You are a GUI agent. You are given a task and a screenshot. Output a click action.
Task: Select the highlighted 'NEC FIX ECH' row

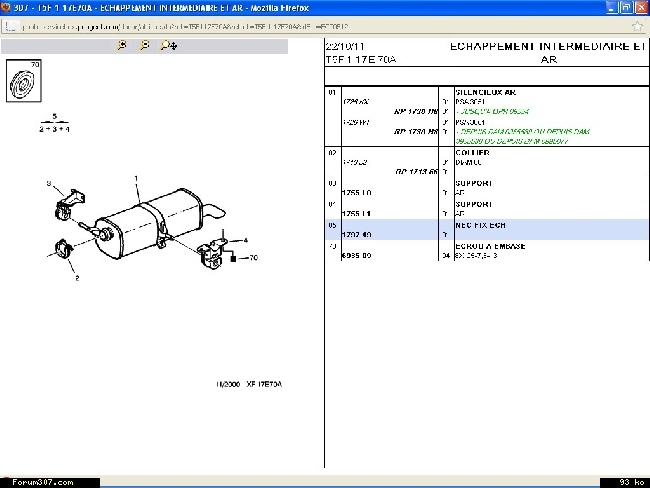pyautogui.click(x=487, y=230)
